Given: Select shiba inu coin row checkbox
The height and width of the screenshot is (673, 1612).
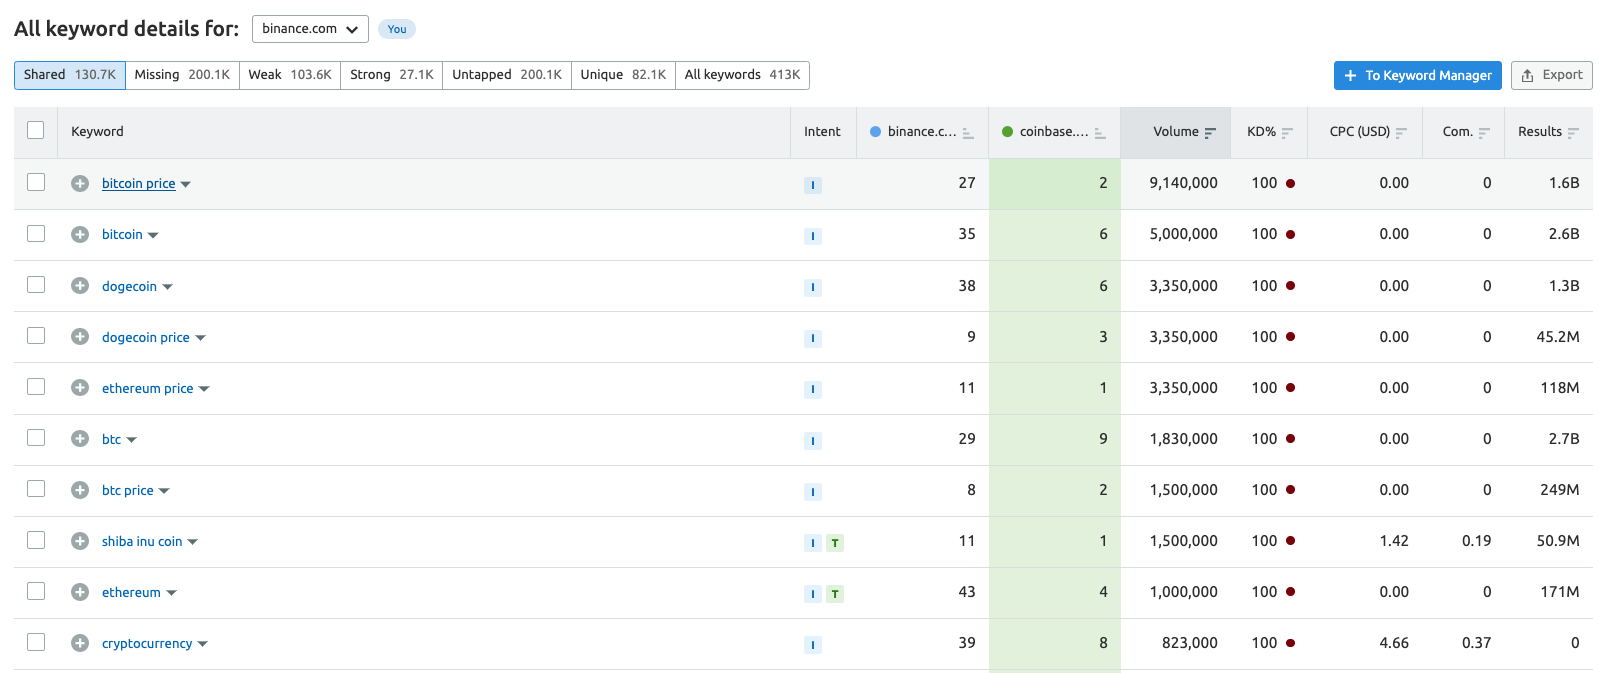Looking at the screenshot, I should (36, 540).
